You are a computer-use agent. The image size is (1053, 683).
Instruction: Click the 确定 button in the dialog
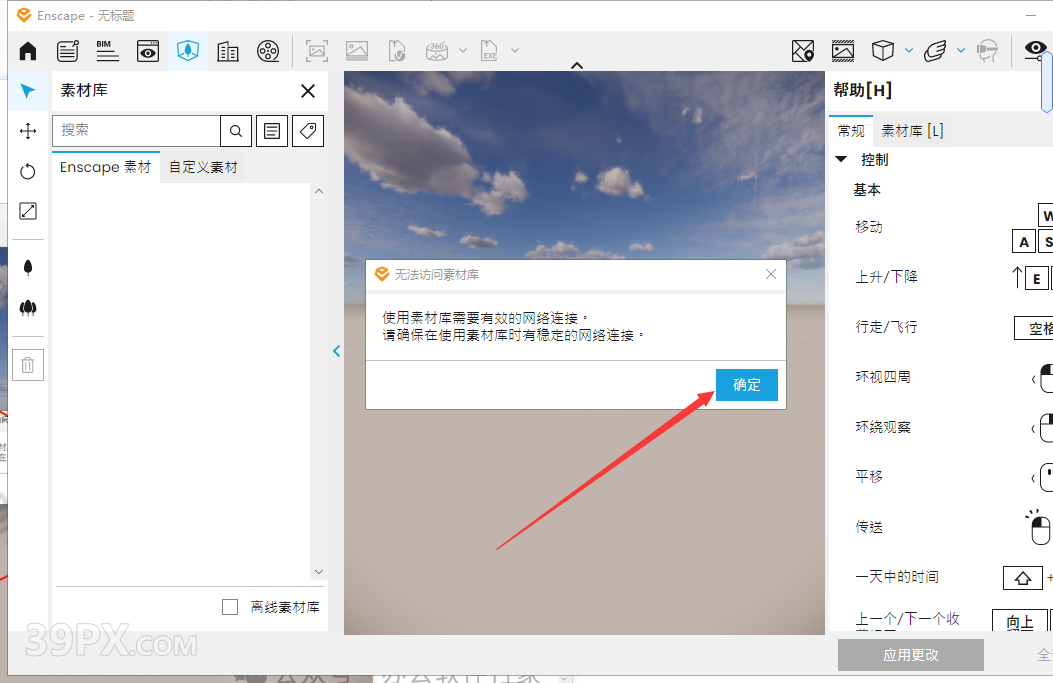click(746, 385)
